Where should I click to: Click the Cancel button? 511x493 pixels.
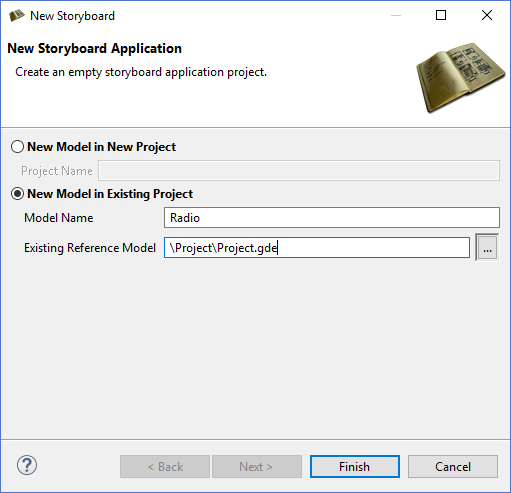click(x=453, y=467)
